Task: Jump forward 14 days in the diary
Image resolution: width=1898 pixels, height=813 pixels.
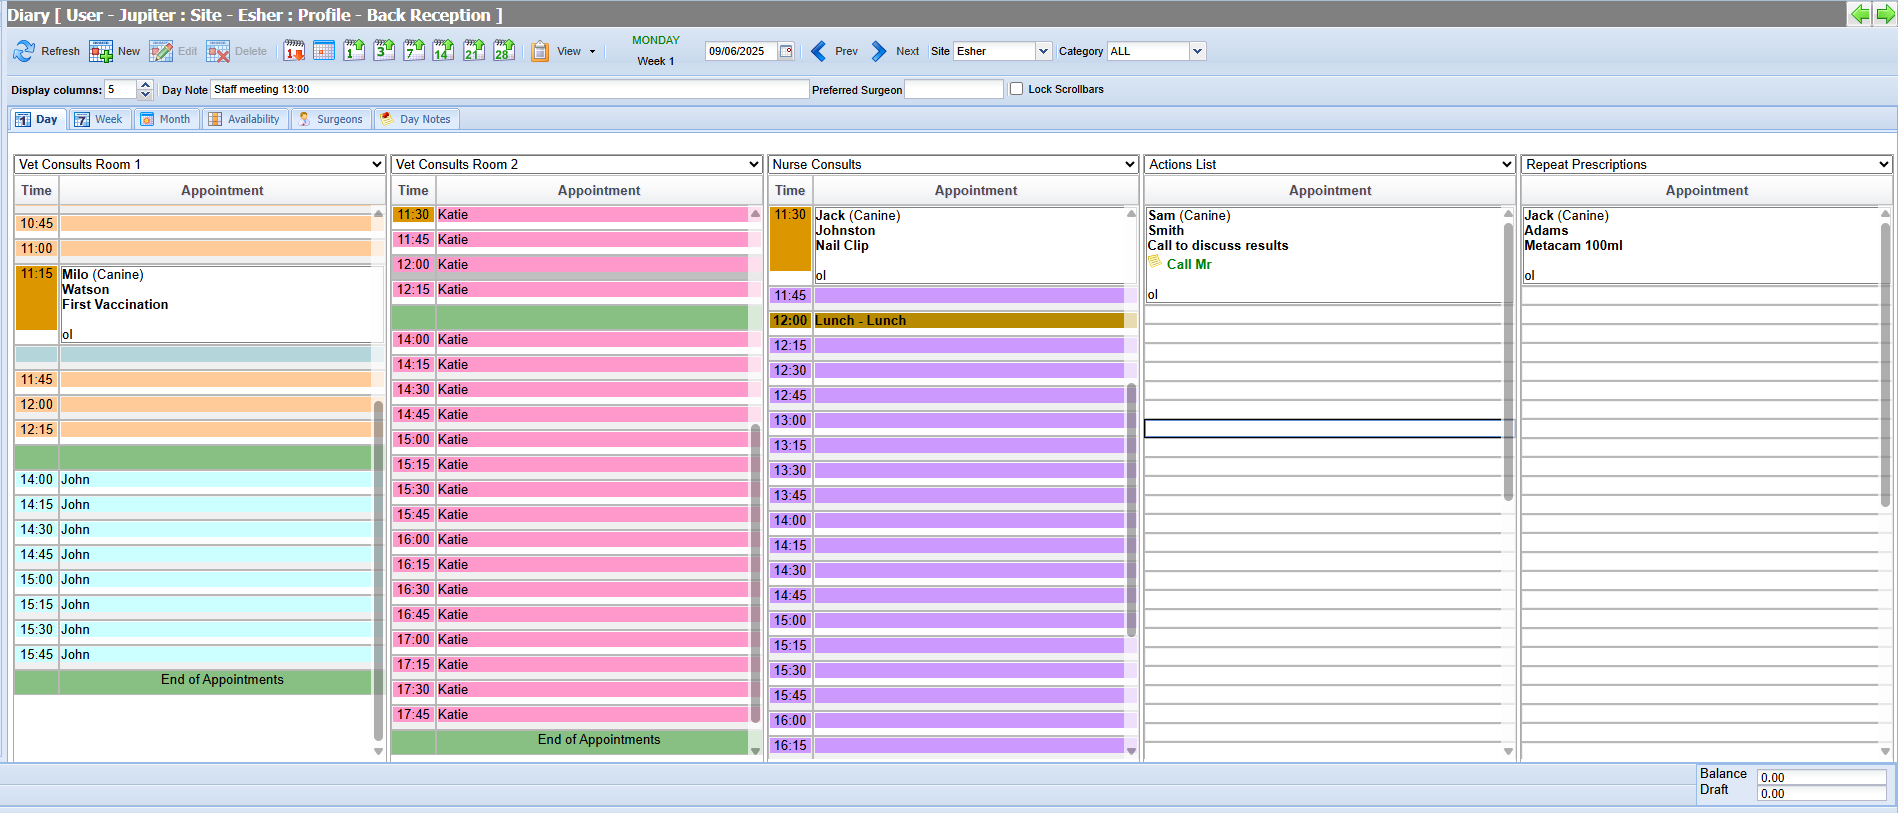Action: [x=444, y=51]
